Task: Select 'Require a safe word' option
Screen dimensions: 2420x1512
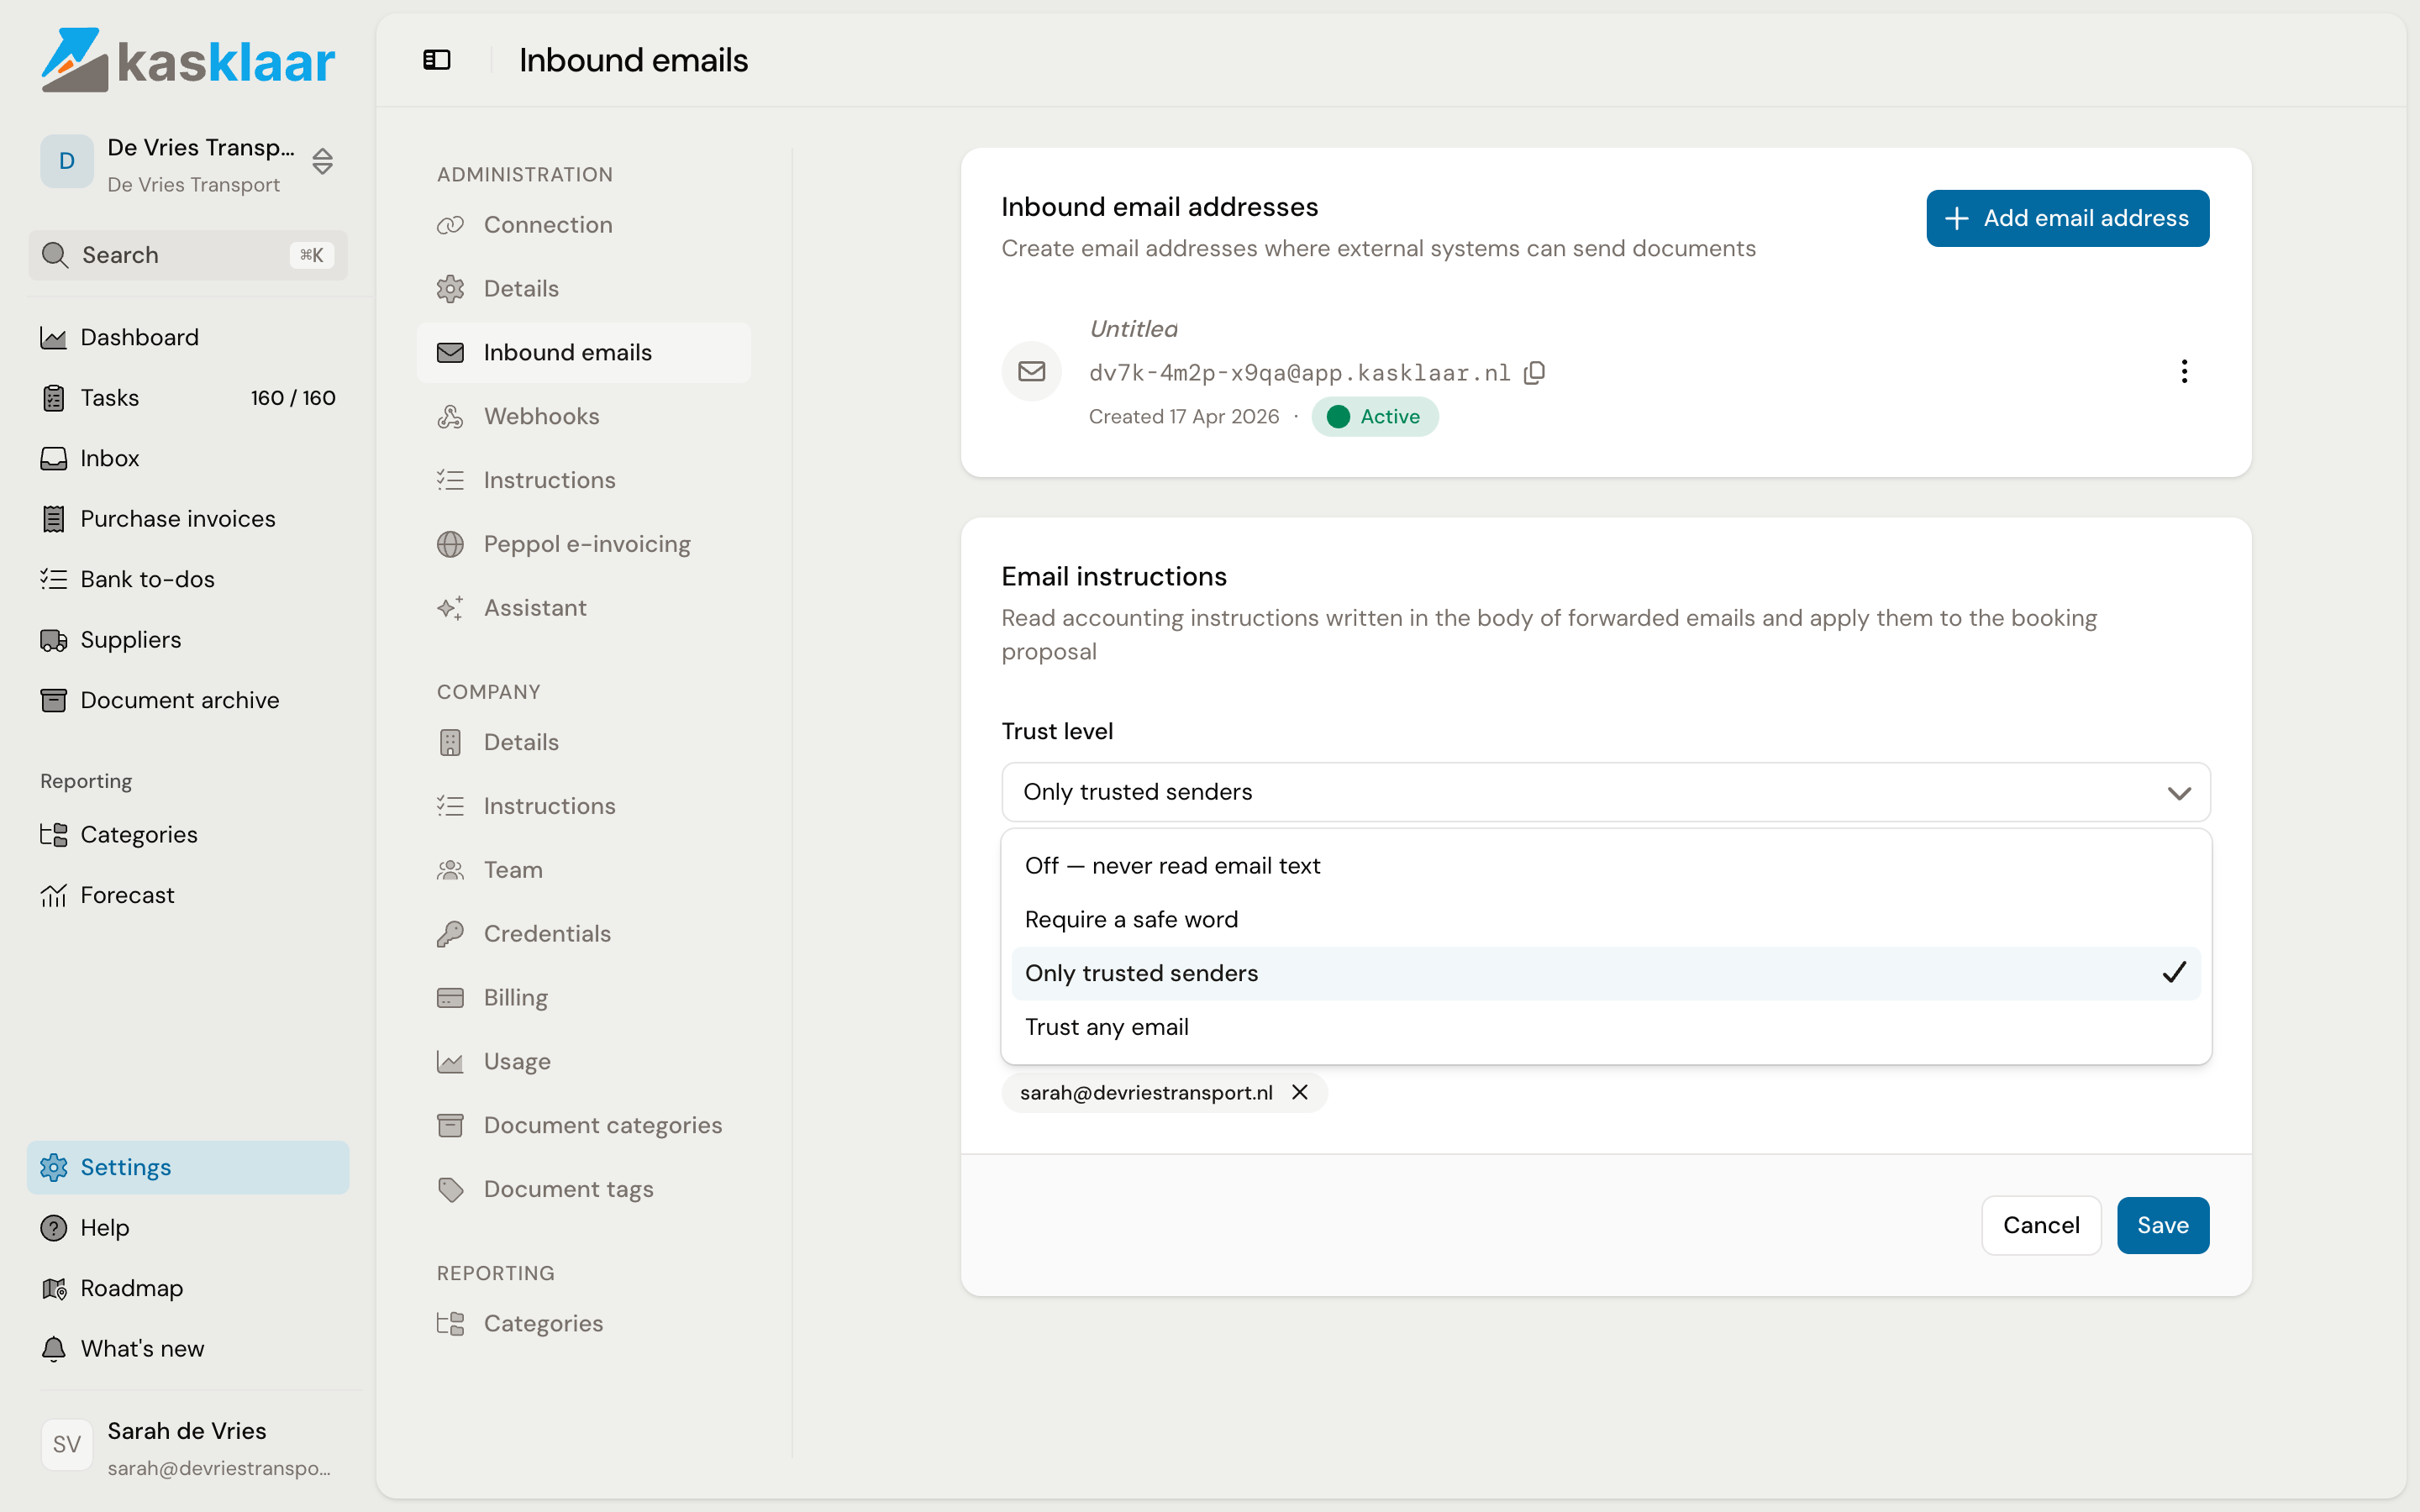Action: (x=1606, y=919)
